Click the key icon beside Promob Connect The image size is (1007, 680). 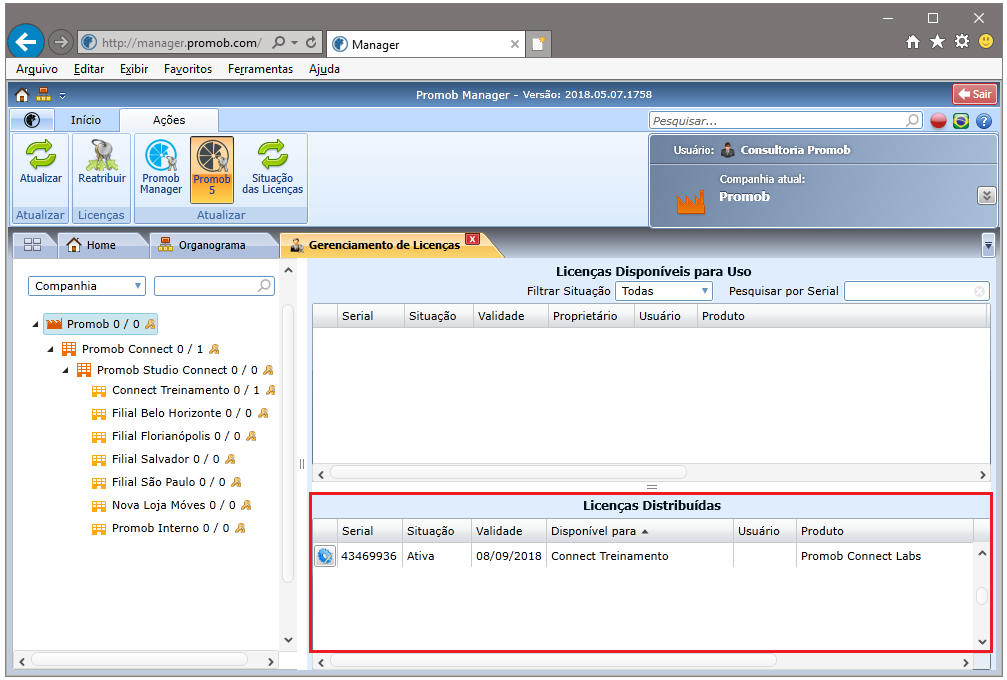[x=215, y=349]
